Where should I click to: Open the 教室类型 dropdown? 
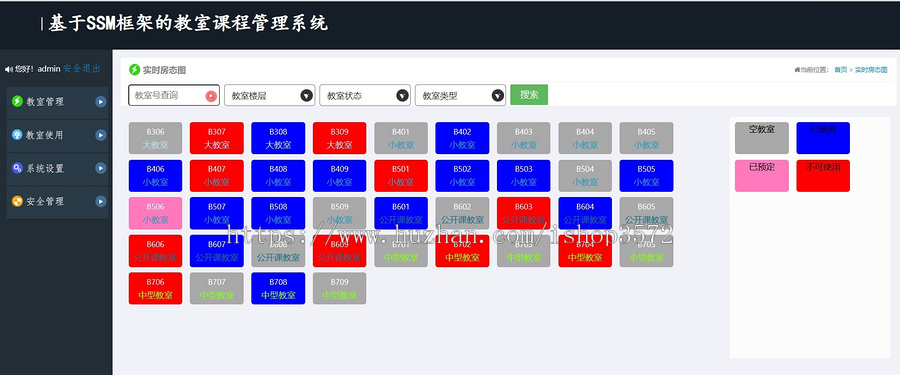[x=460, y=95]
